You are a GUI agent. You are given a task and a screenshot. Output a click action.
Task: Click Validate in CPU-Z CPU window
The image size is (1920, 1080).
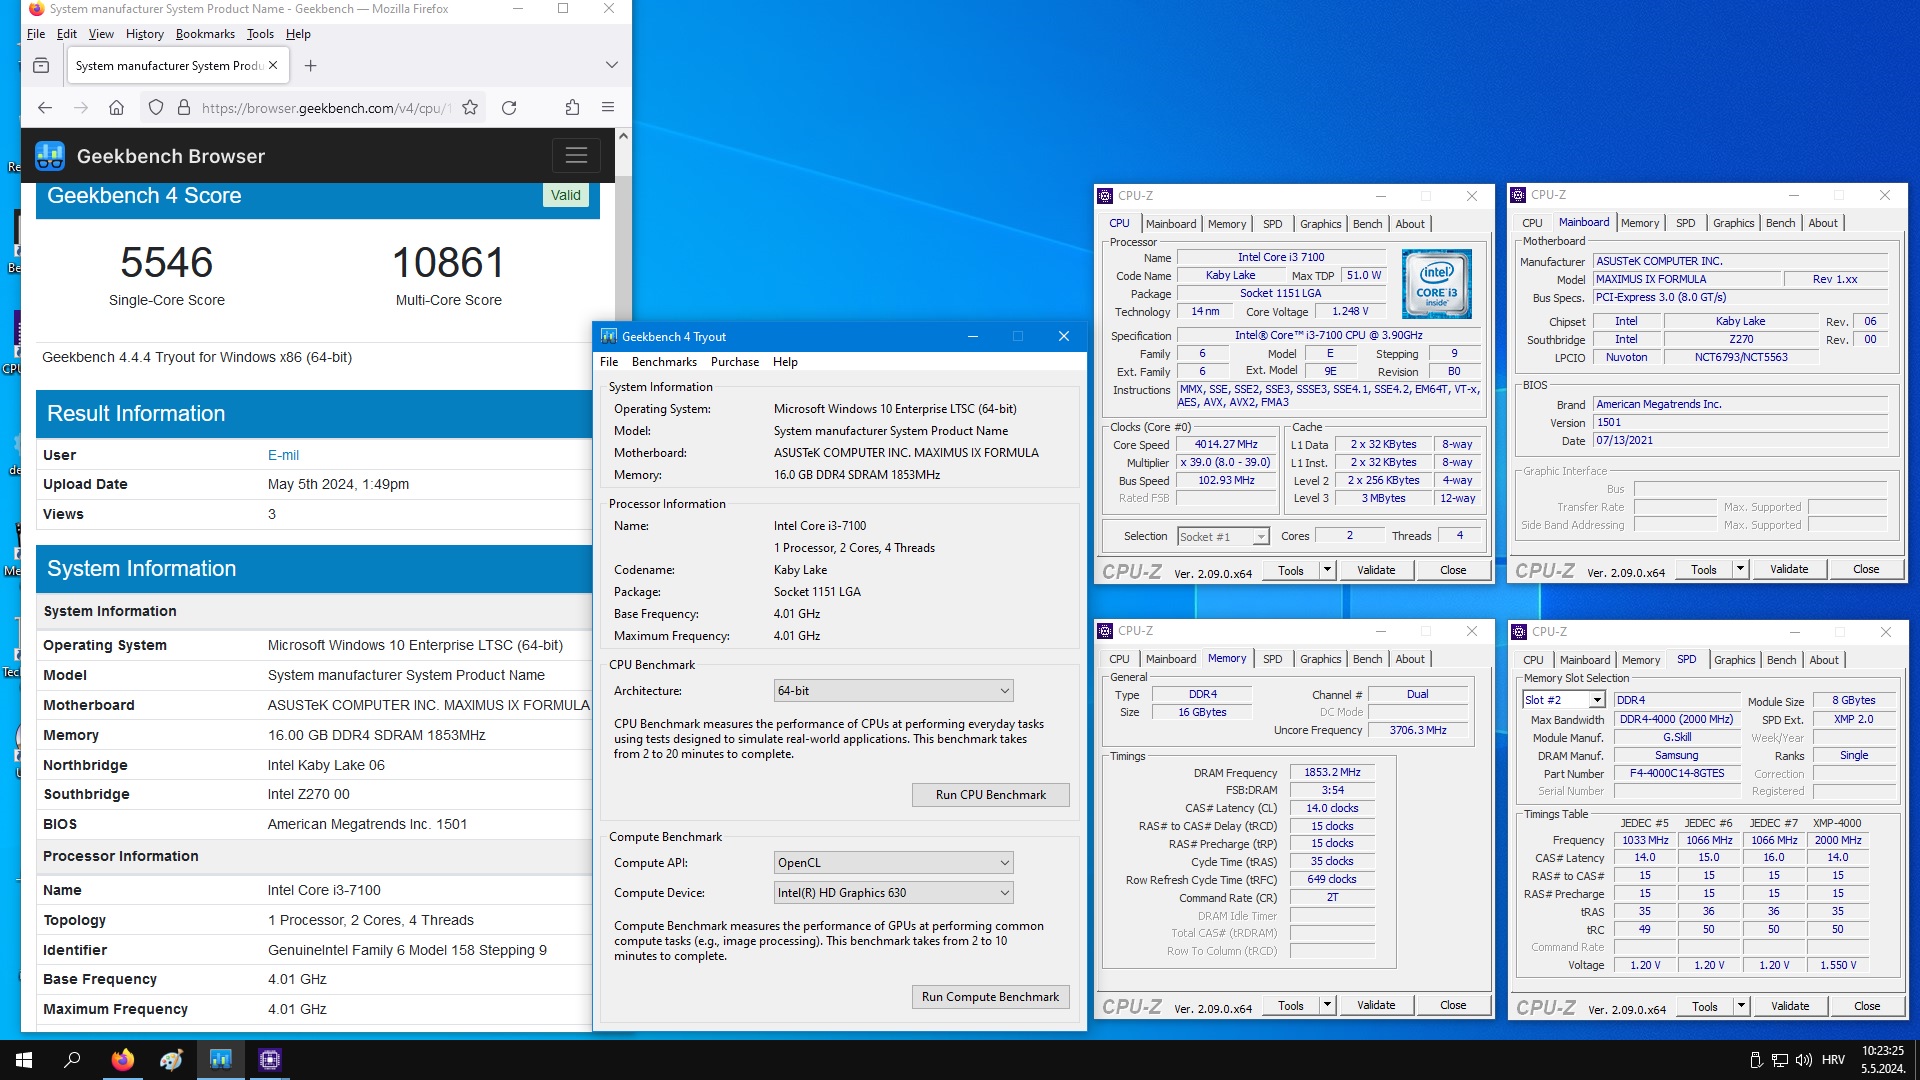[1376, 570]
